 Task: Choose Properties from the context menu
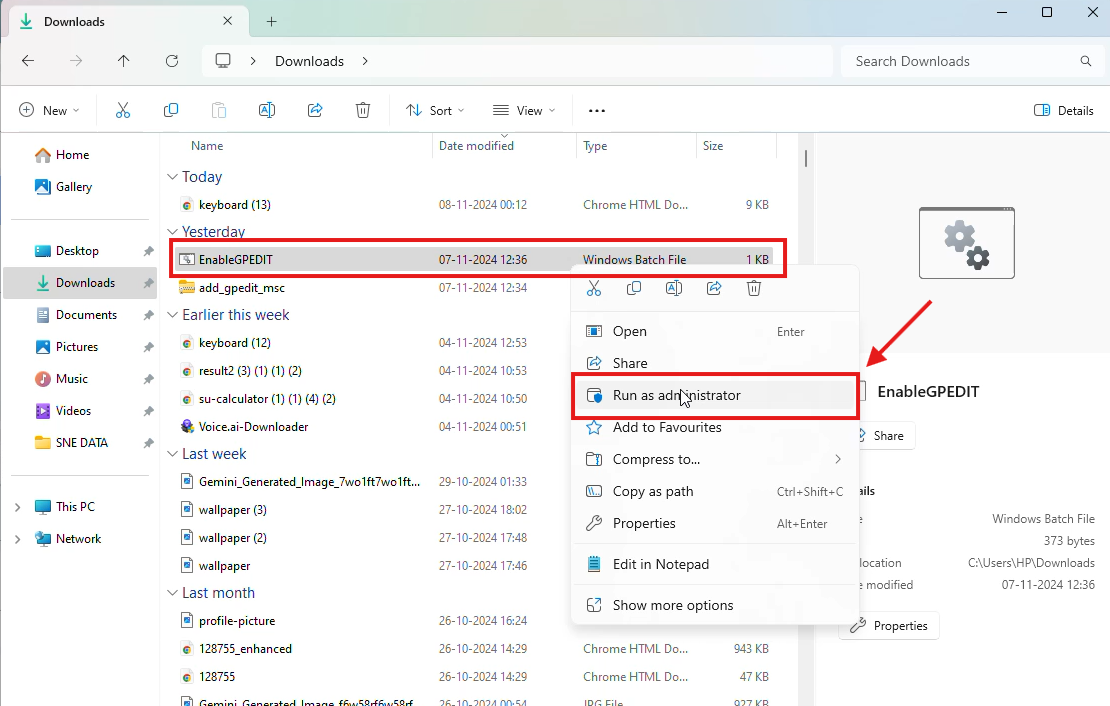[x=715, y=523]
